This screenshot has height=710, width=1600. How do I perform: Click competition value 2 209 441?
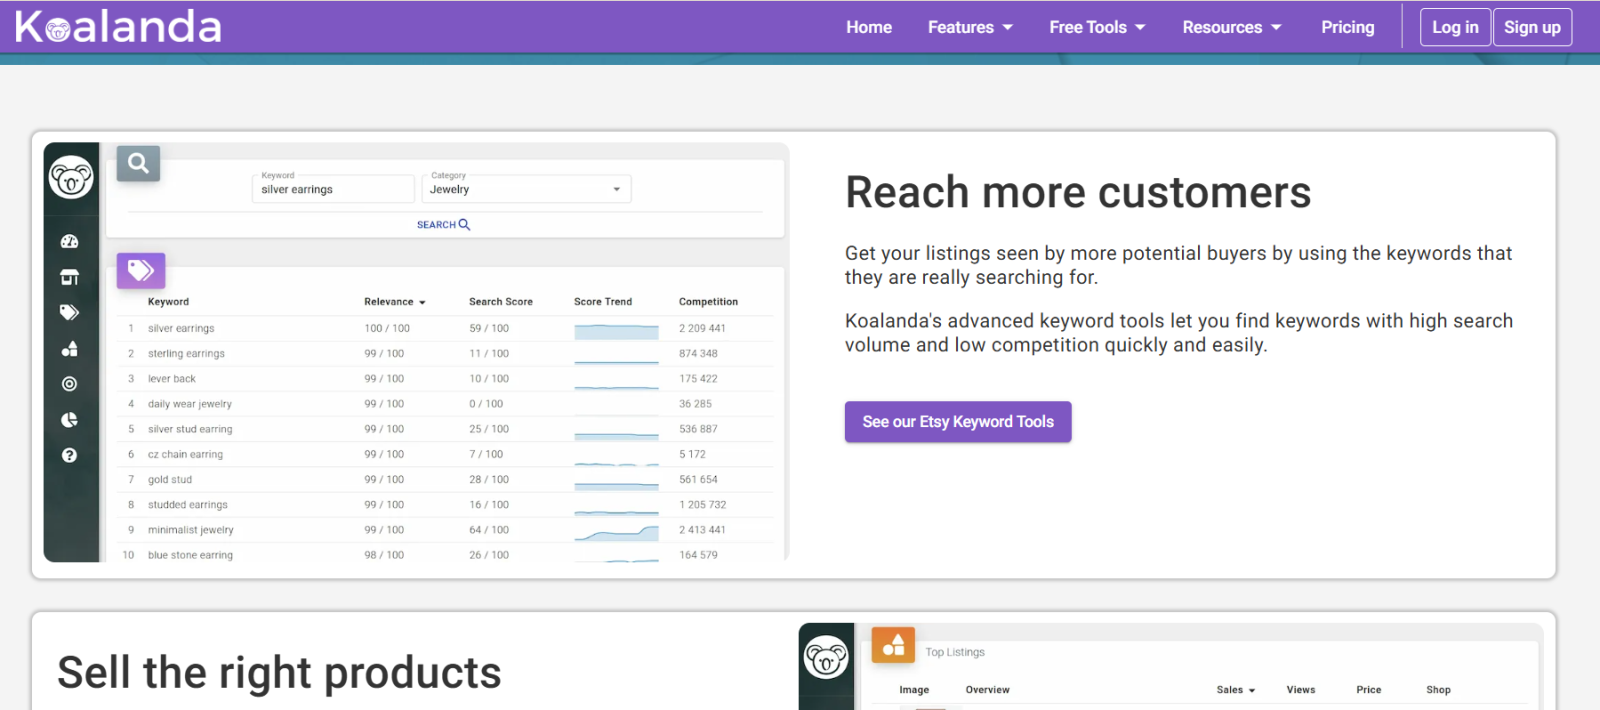click(702, 328)
